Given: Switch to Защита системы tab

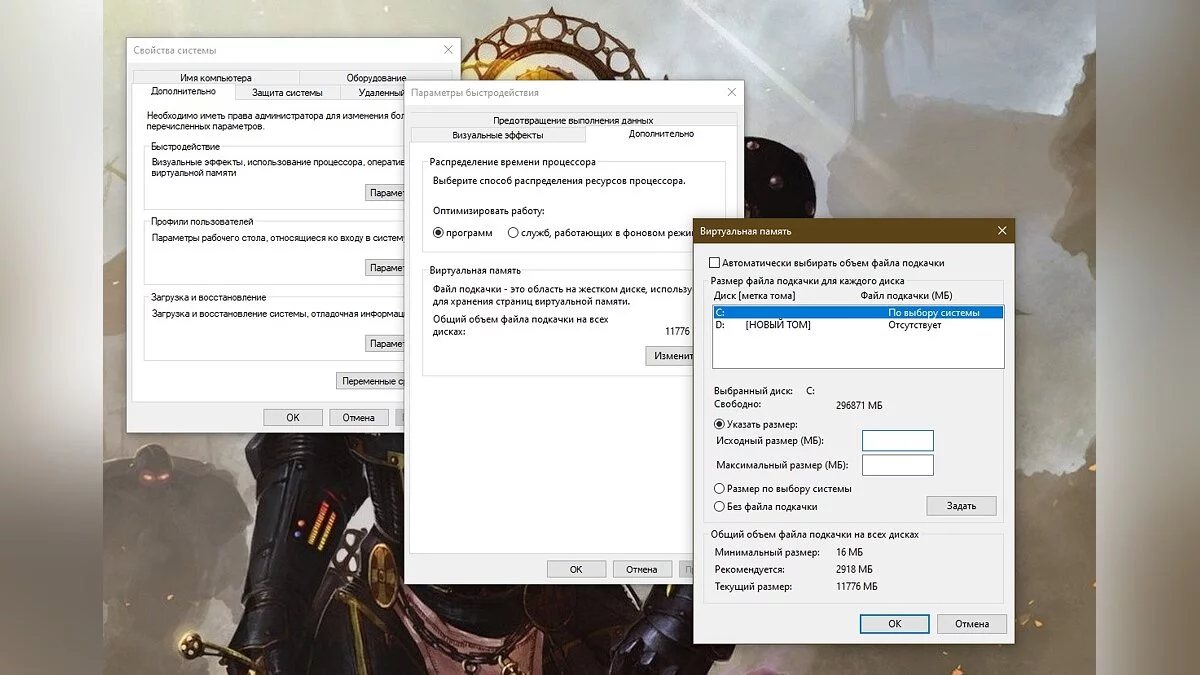Looking at the screenshot, I should (287, 93).
